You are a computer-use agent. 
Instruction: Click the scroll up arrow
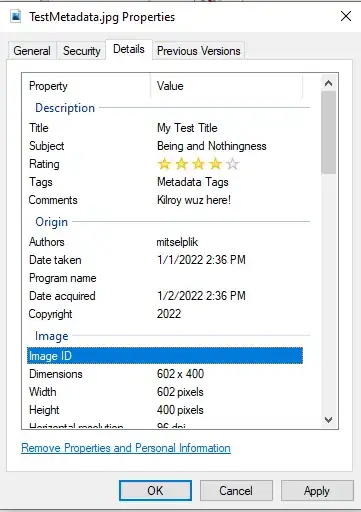point(328,83)
